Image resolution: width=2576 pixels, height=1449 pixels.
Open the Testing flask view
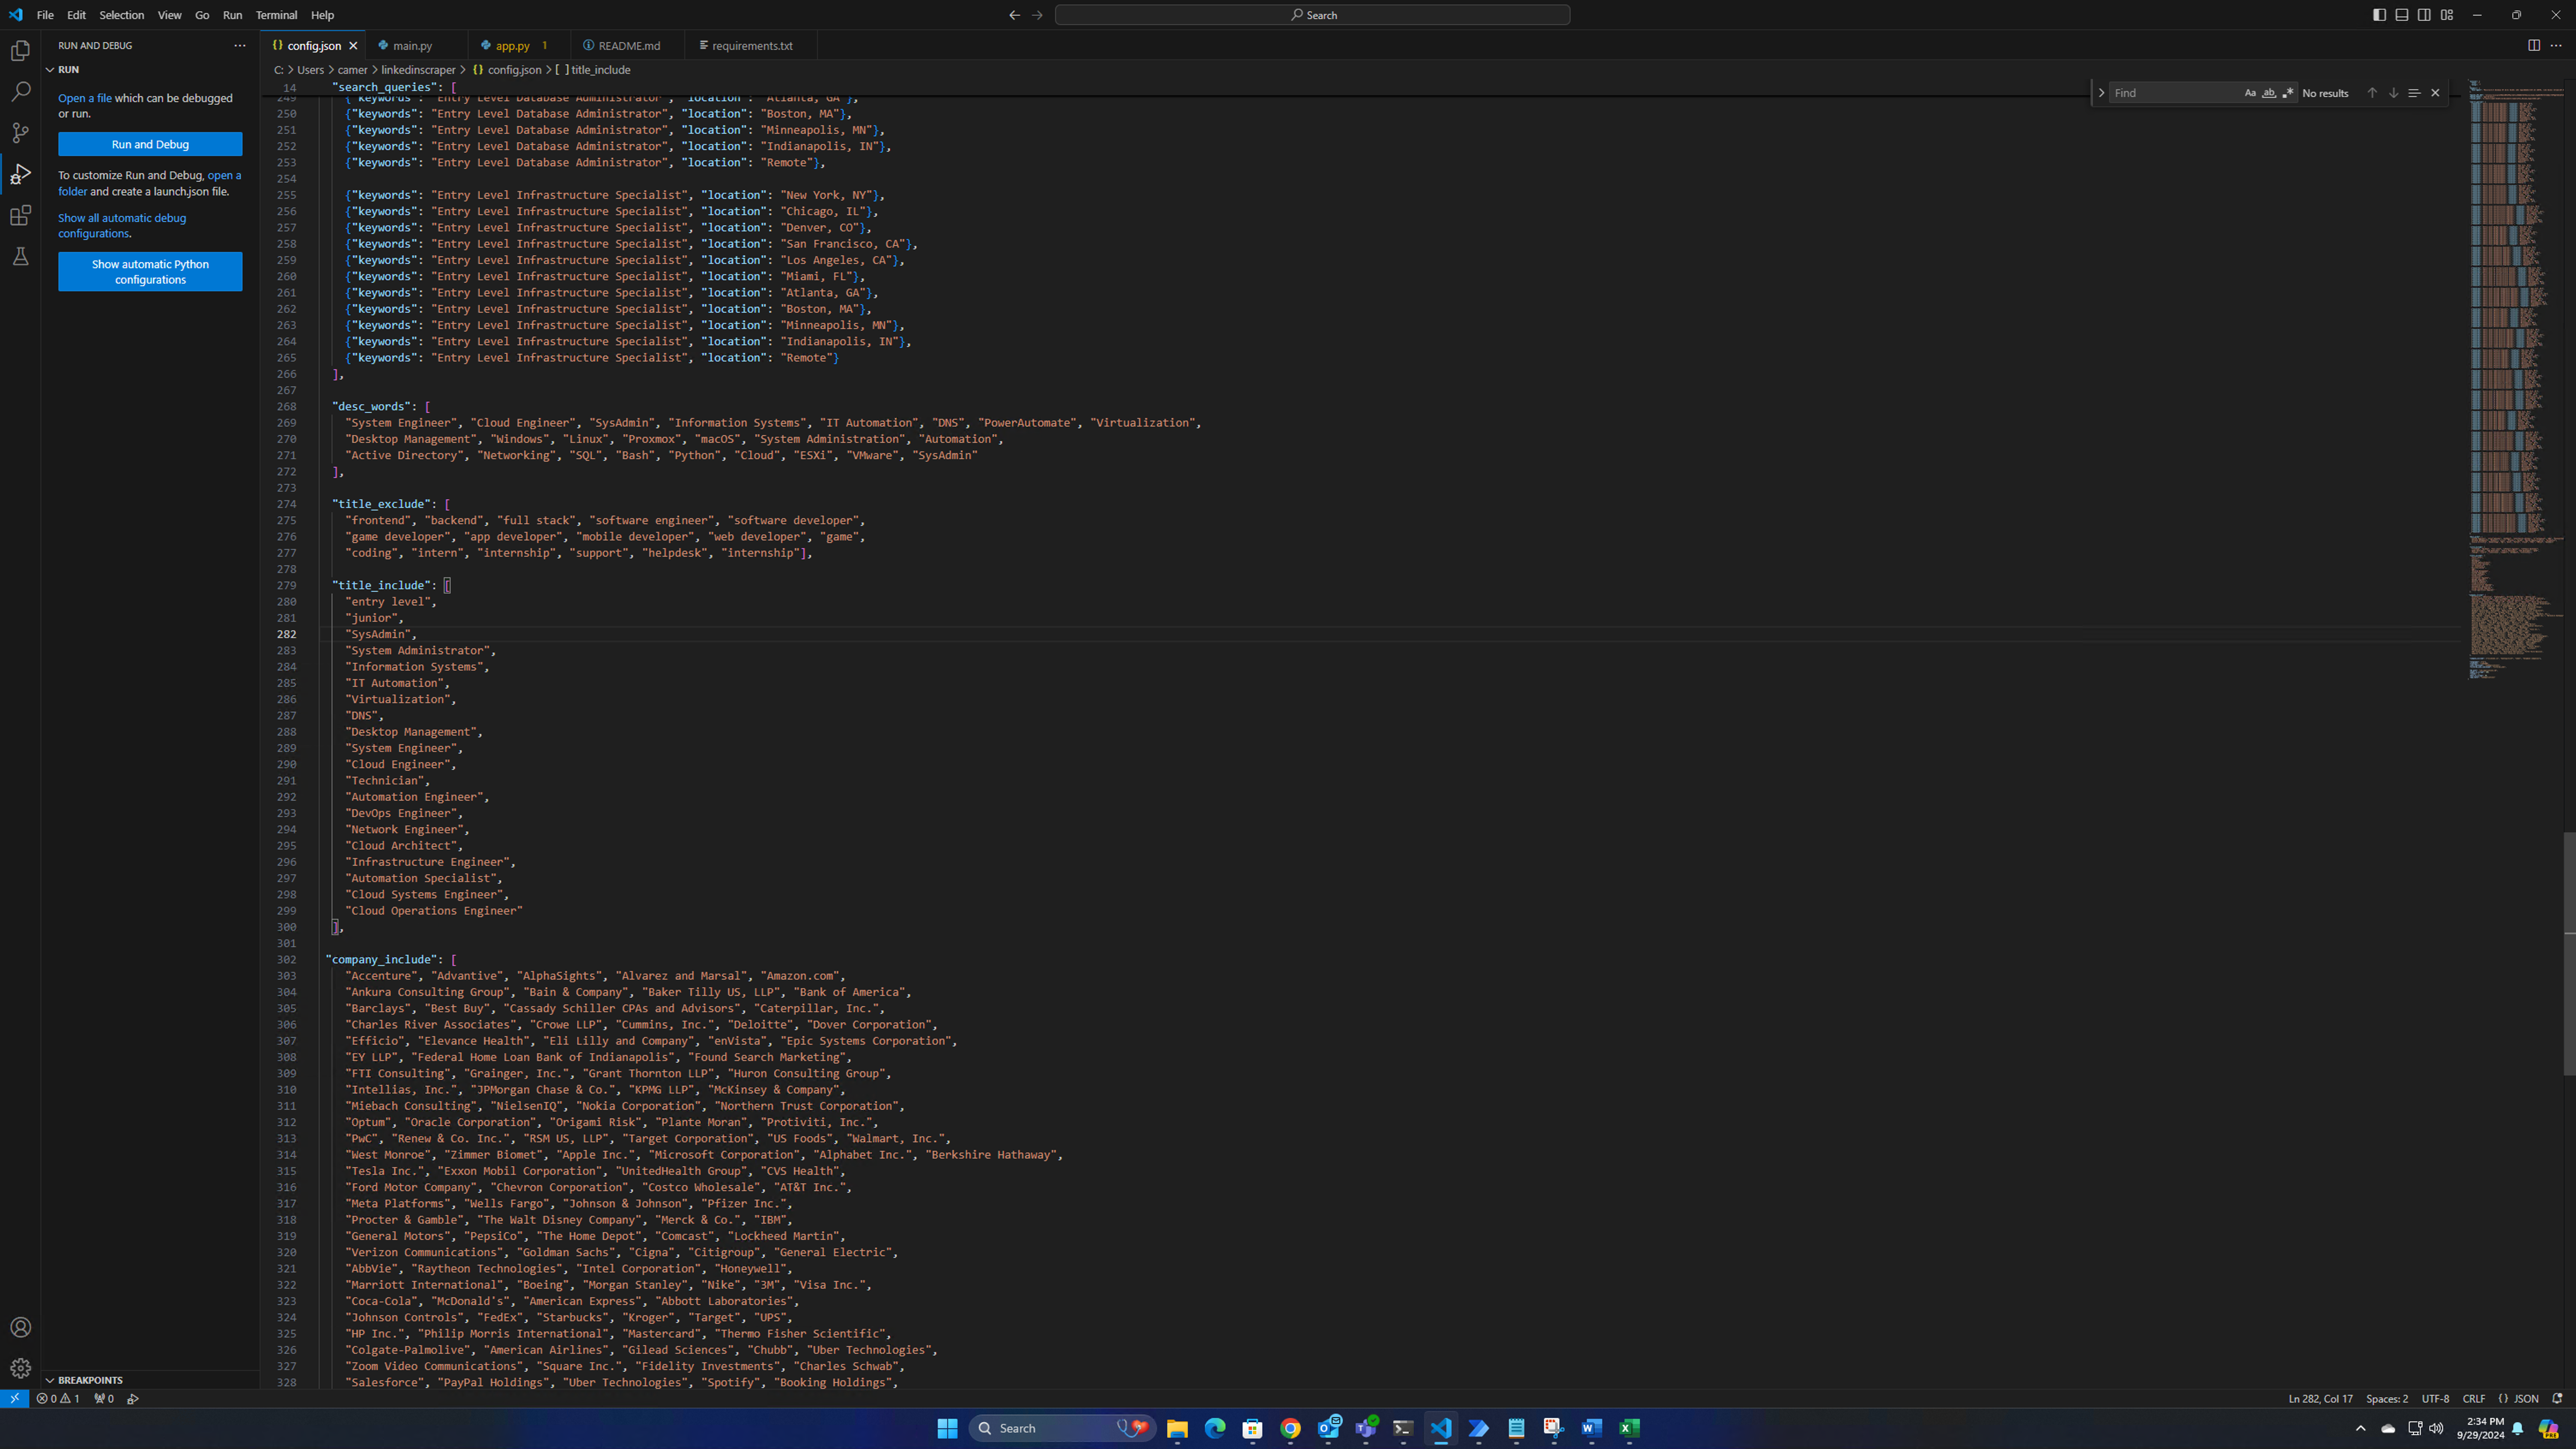(x=20, y=257)
